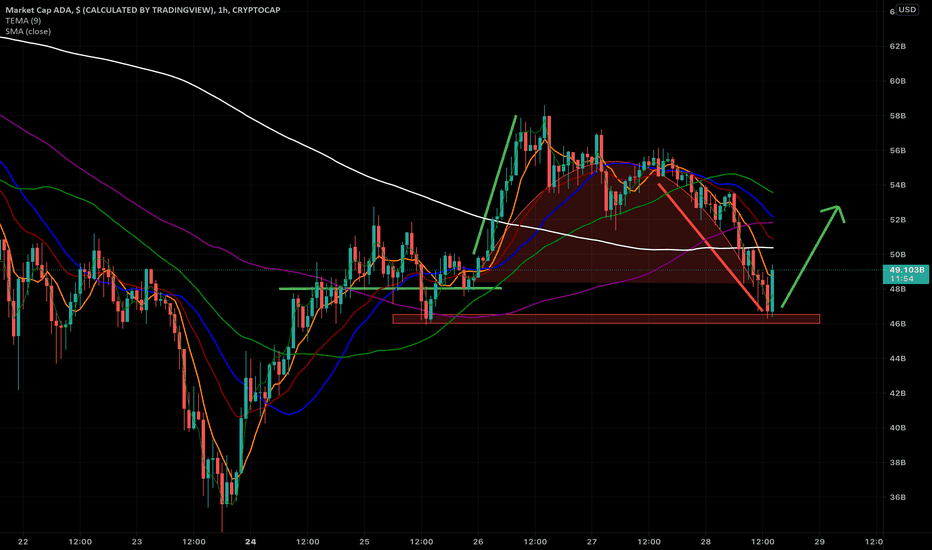This screenshot has height=550, width=932.
Task: Click the Market Cap ADA chart title
Action: pos(143,10)
